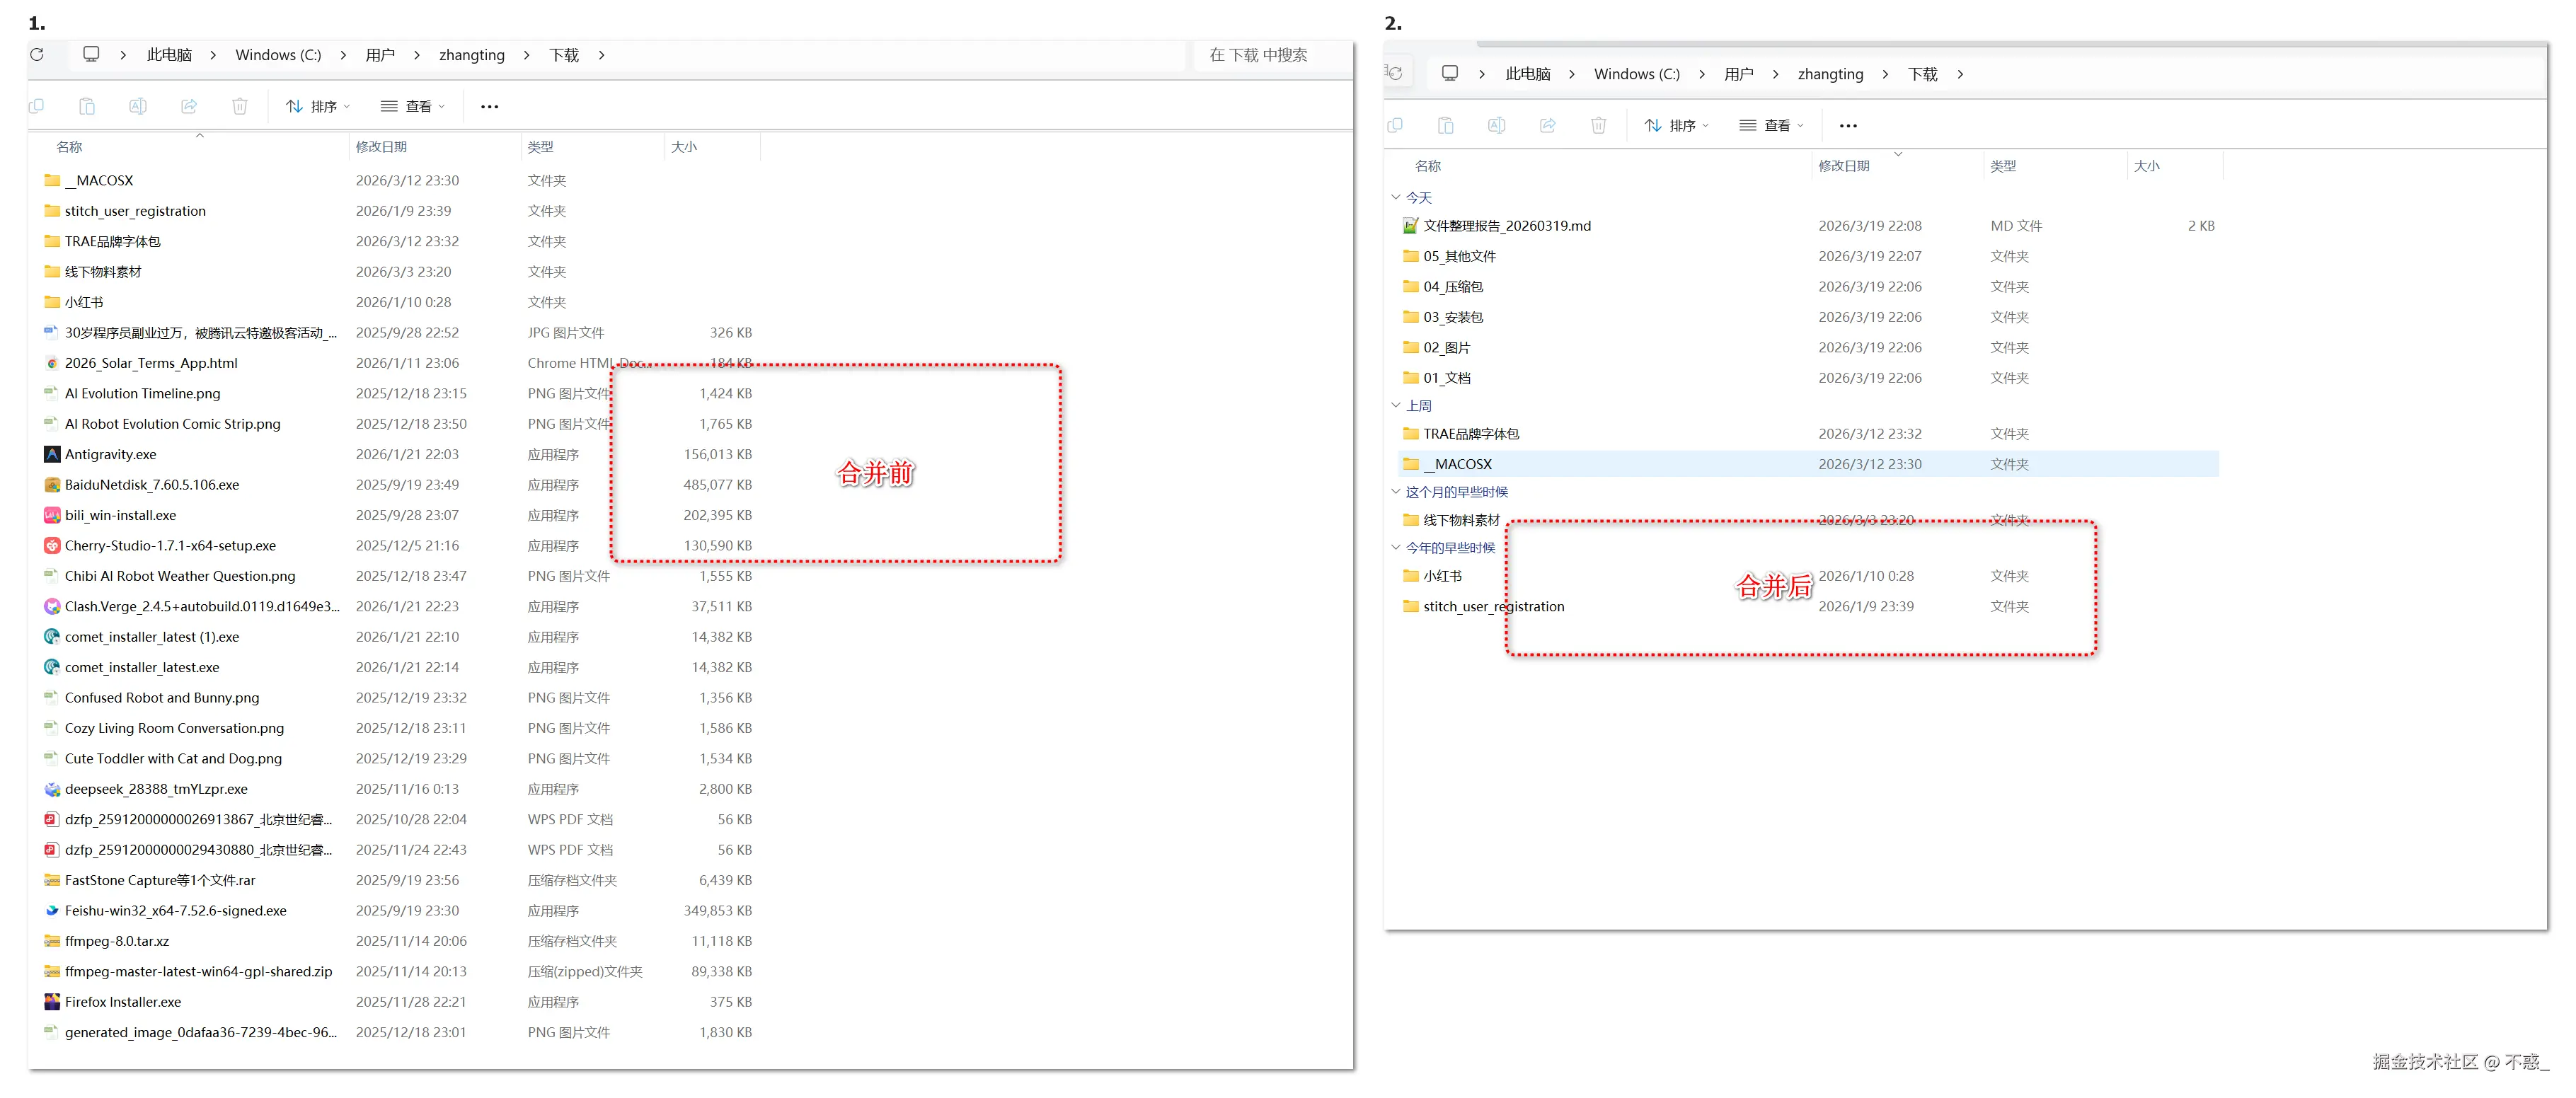Screen dimensions: 2576x1098
Task: Click 大小 column header in left window
Action: 684,147
